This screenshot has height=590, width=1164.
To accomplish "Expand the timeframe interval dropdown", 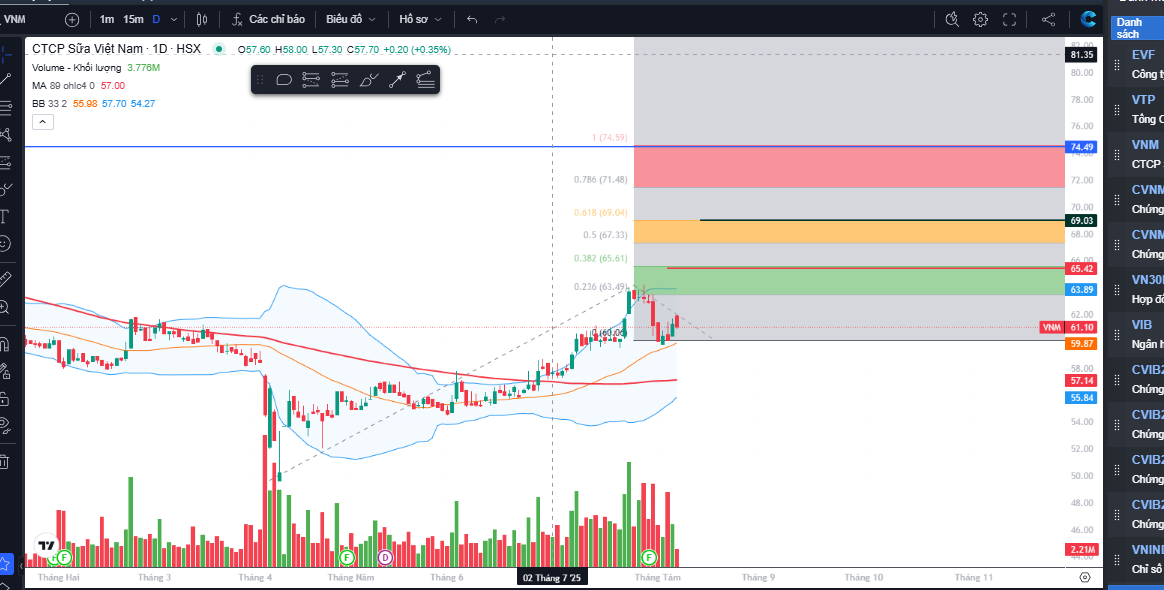I will coord(174,19).
